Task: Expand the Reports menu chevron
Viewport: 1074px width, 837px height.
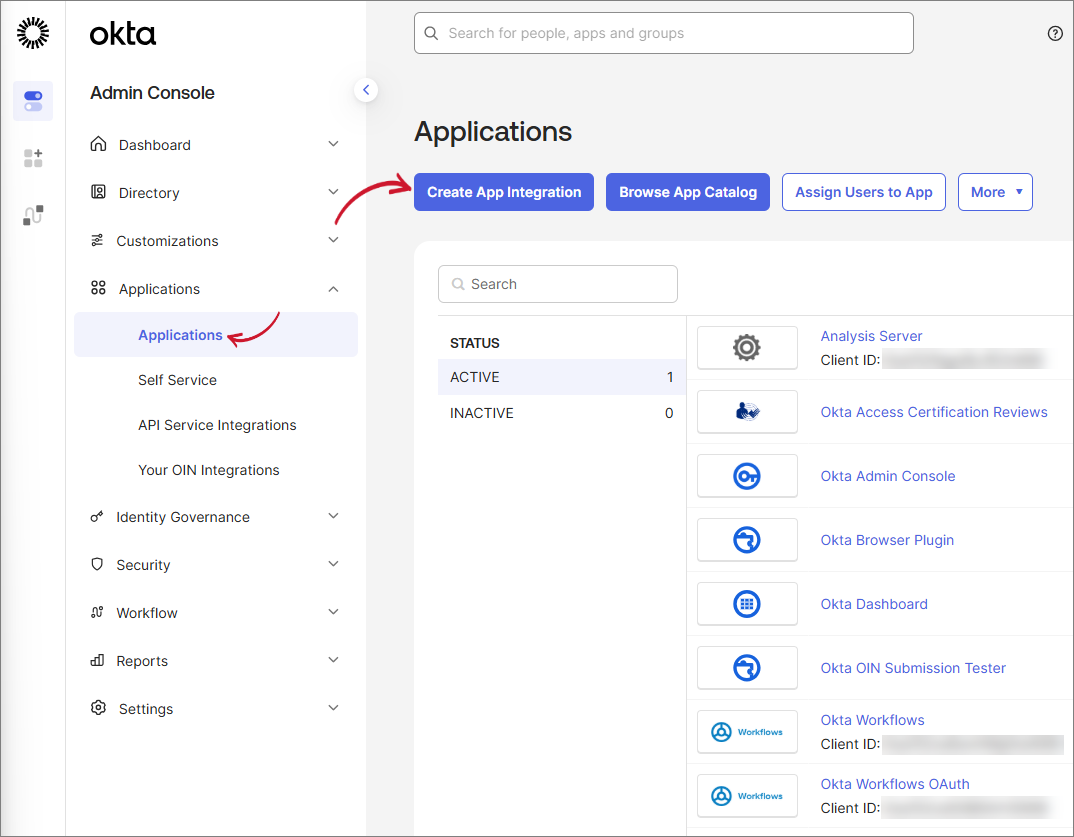Action: click(334, 660)
